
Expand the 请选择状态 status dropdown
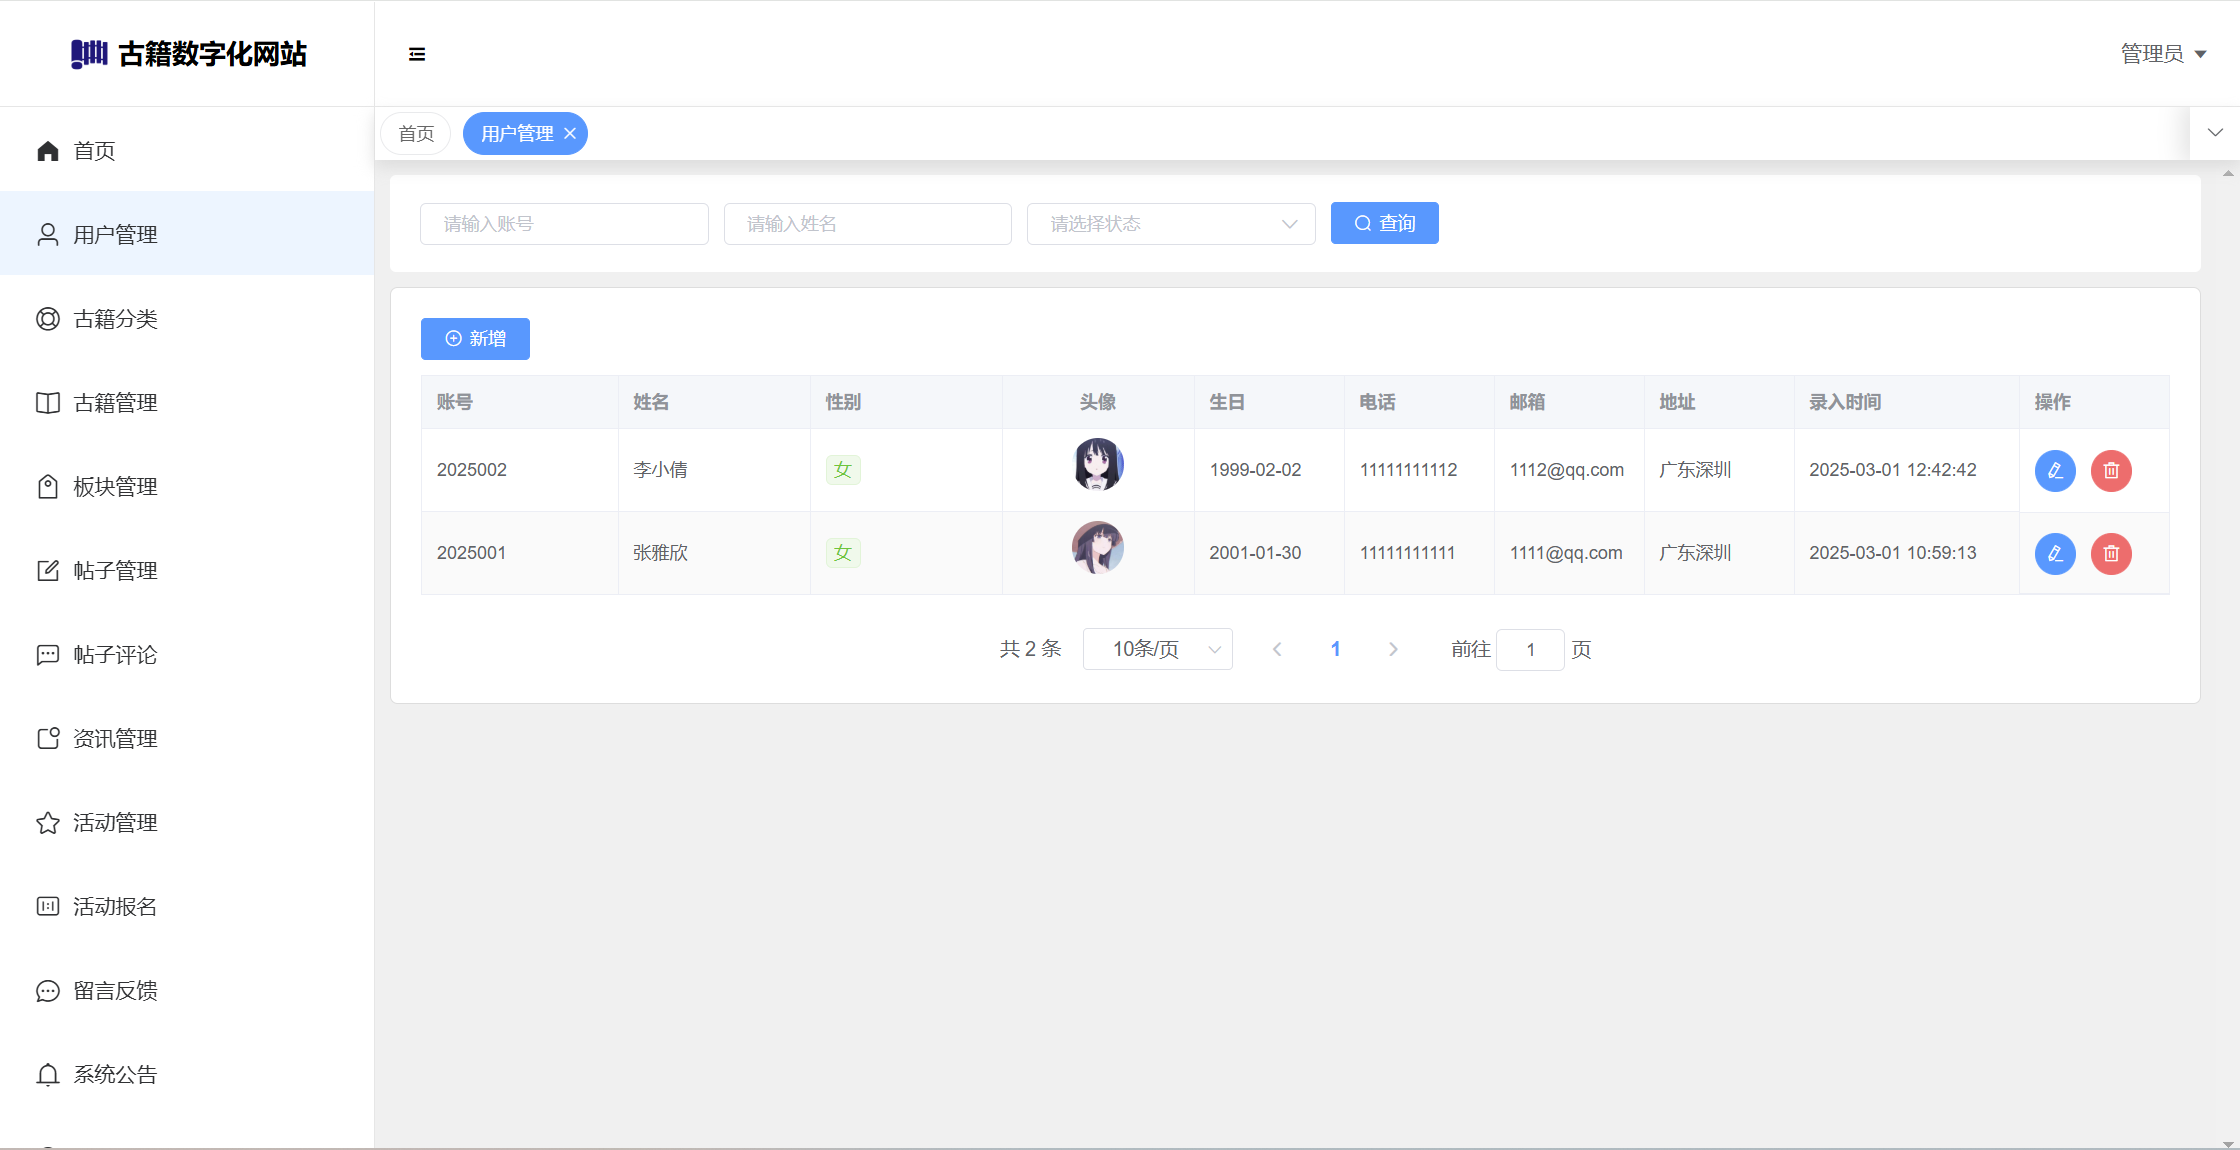click(1170, 224)
